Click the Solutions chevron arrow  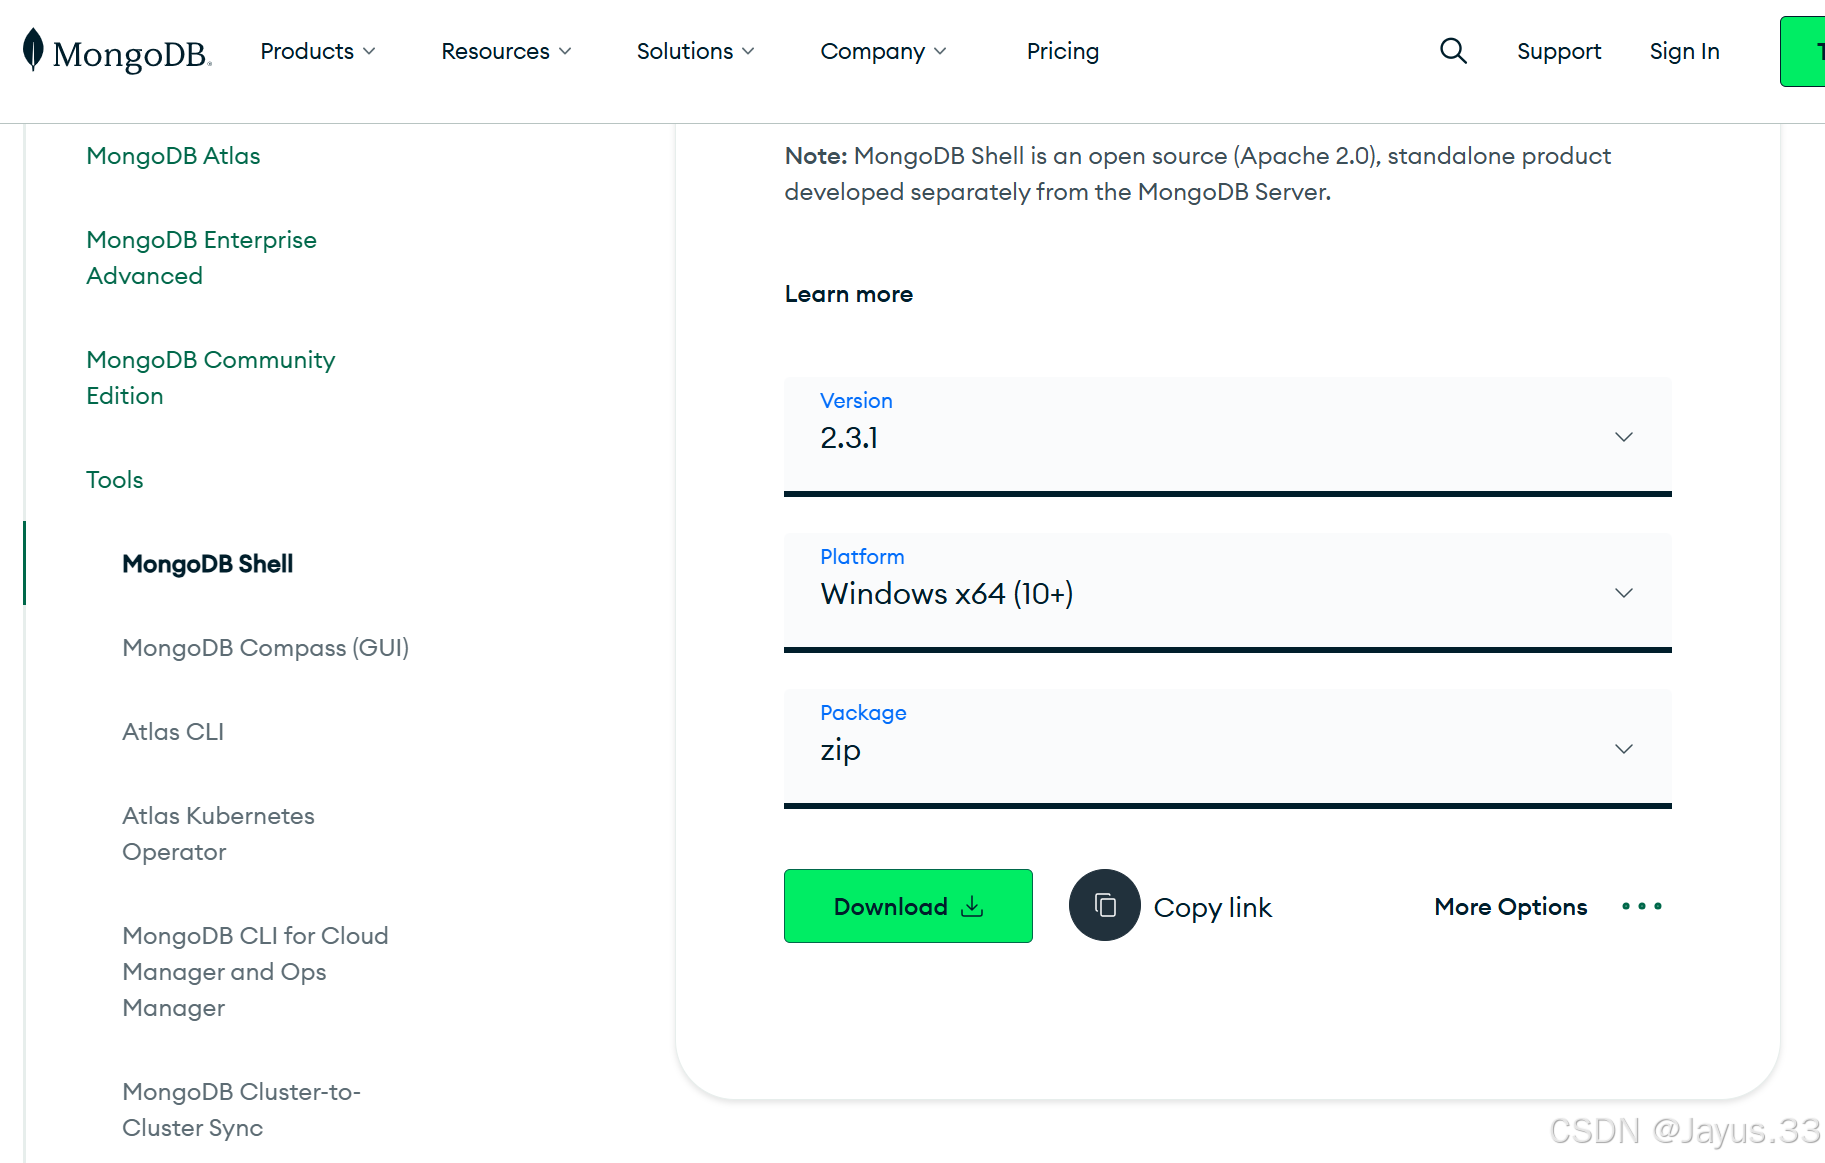coord(748,51)
